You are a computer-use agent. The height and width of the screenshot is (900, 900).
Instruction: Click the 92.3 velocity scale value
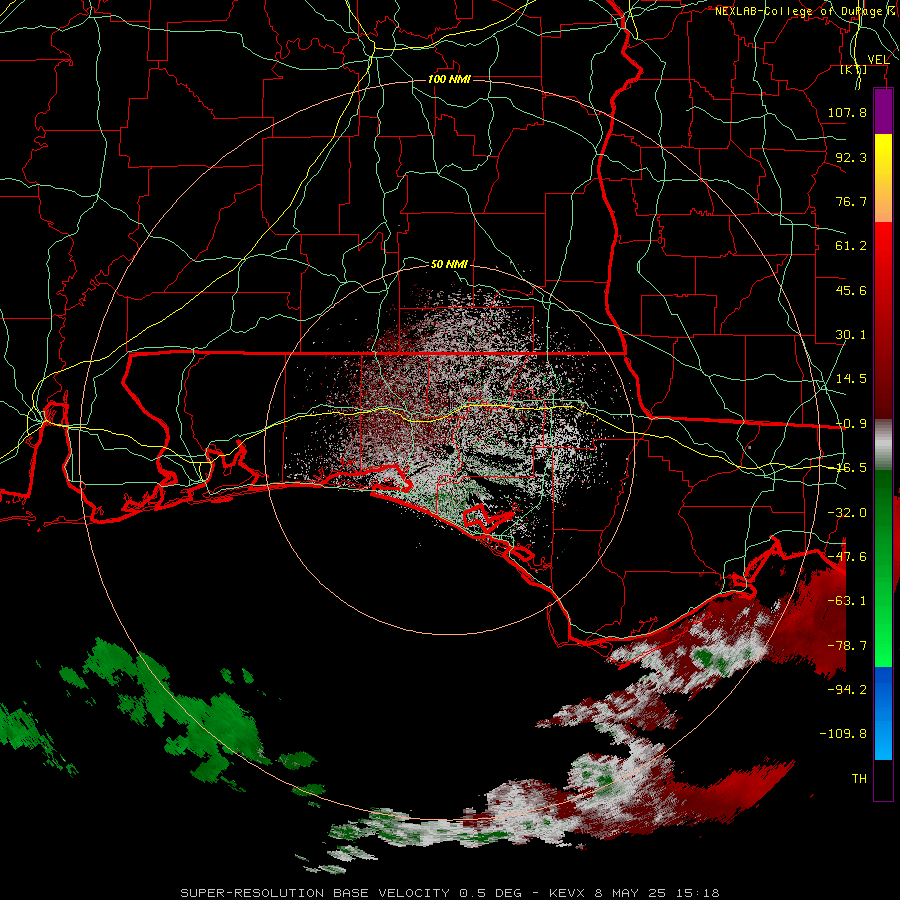point(851,157)
